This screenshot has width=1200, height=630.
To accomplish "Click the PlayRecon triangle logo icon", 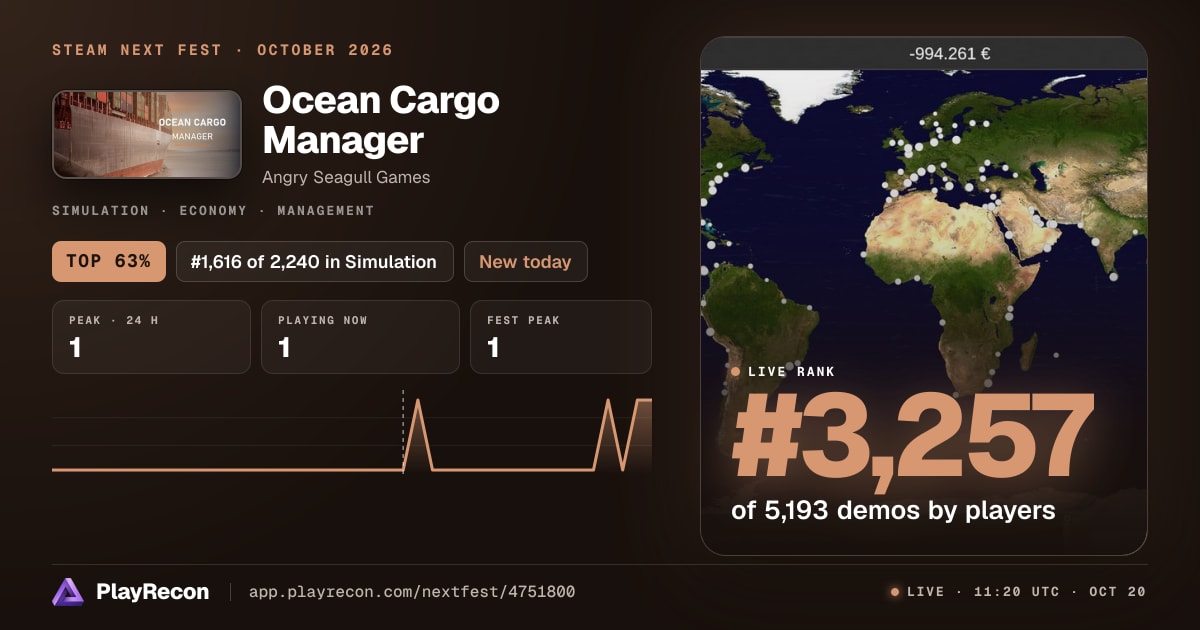I will (68, 592).
